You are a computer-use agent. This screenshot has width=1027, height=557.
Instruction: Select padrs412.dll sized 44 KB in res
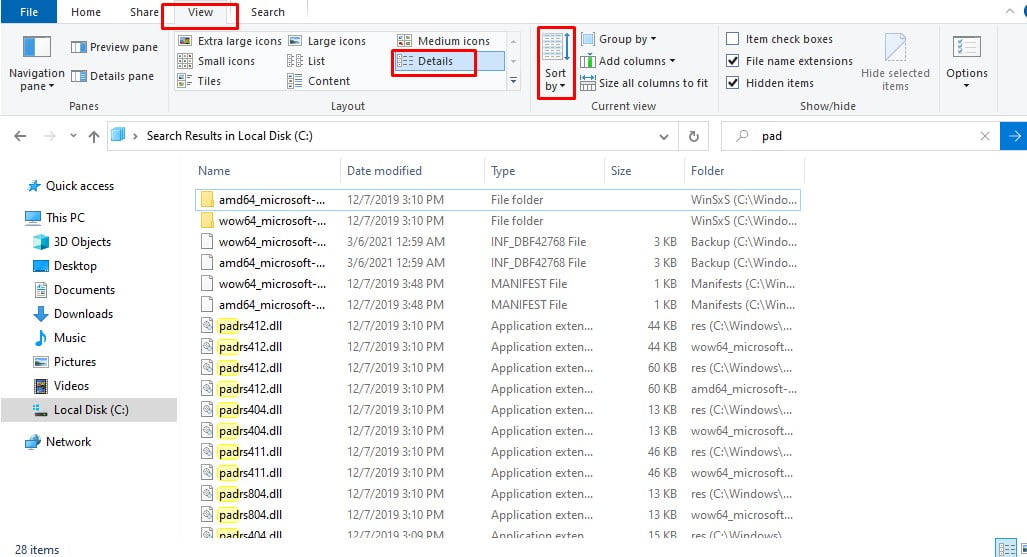[x=498, y=326]
